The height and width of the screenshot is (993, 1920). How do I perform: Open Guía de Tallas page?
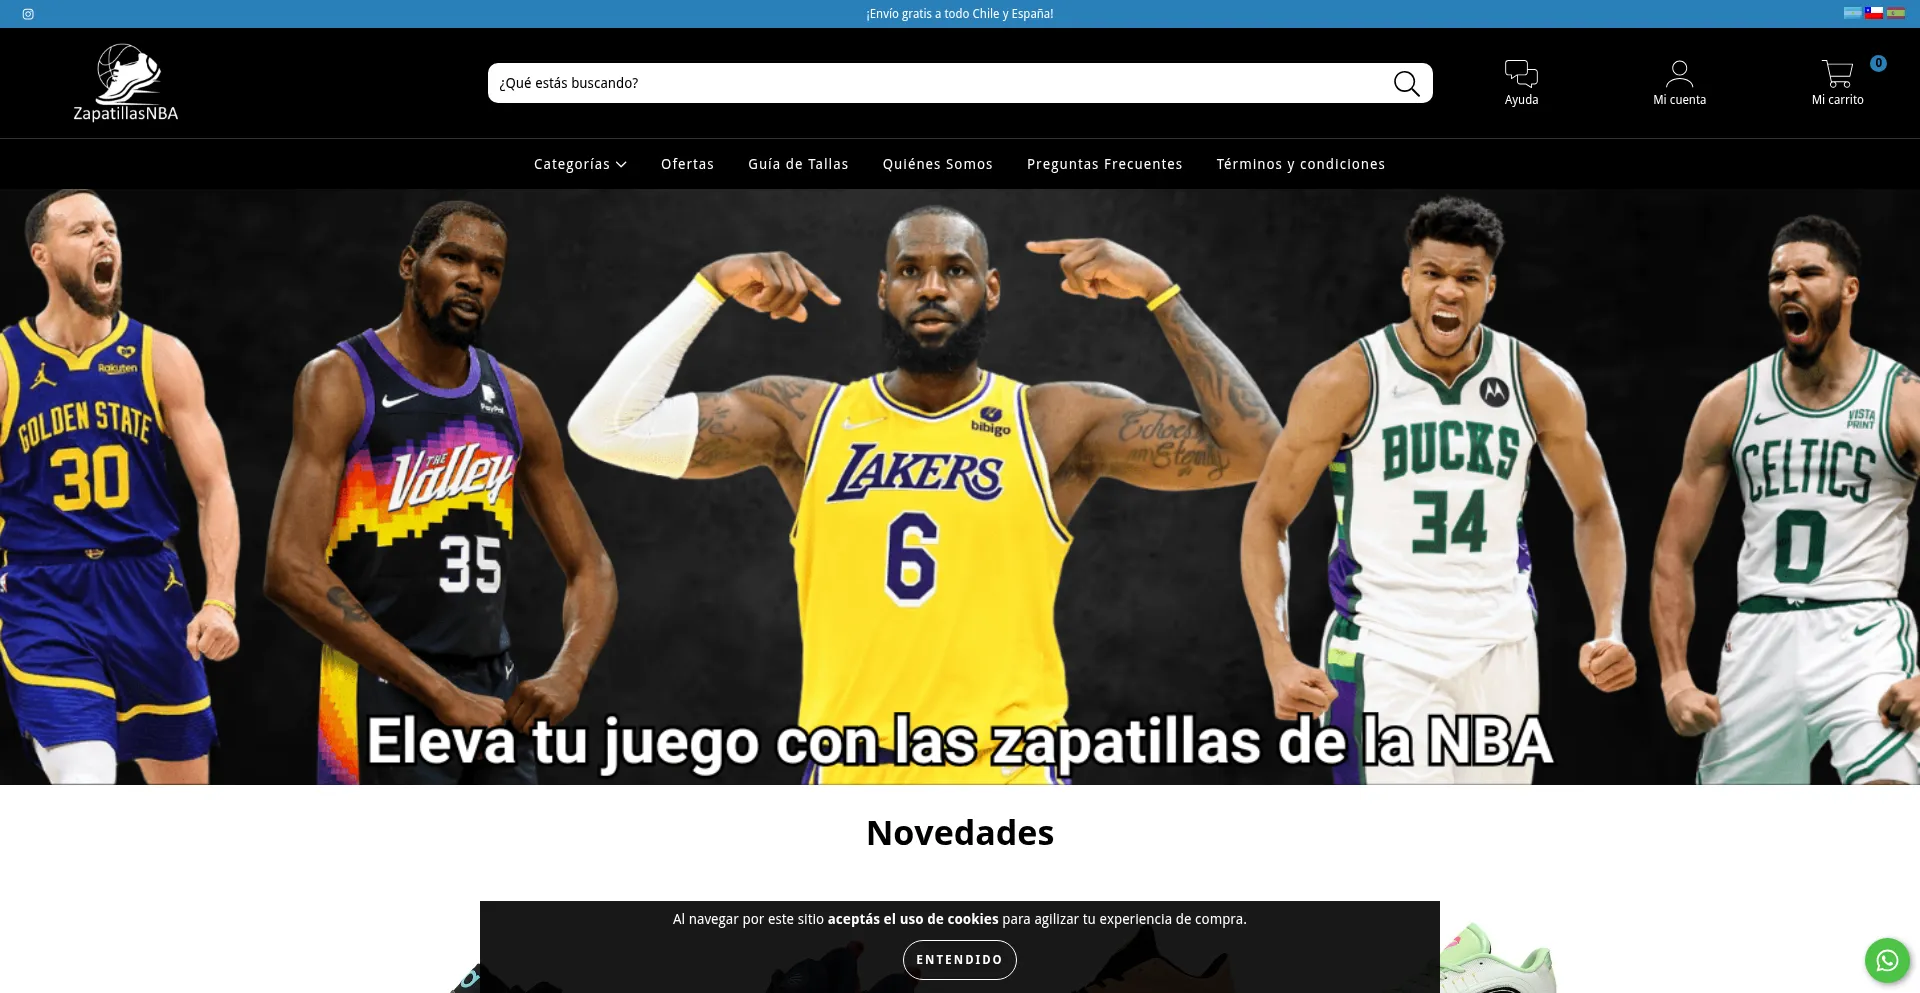[798, 164]
